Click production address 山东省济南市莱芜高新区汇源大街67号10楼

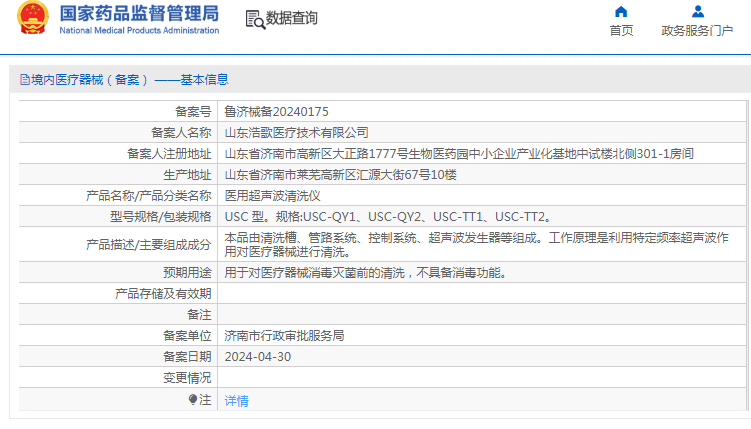[x=341, y=175]
